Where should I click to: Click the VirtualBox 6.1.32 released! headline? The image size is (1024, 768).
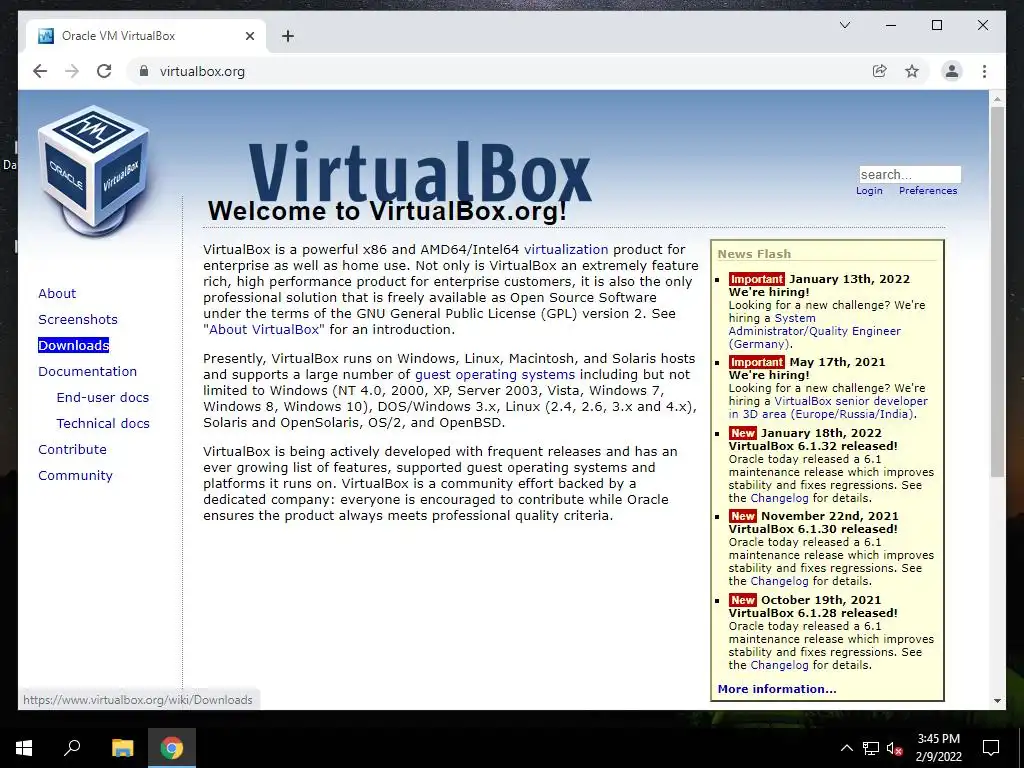[813, 446]
